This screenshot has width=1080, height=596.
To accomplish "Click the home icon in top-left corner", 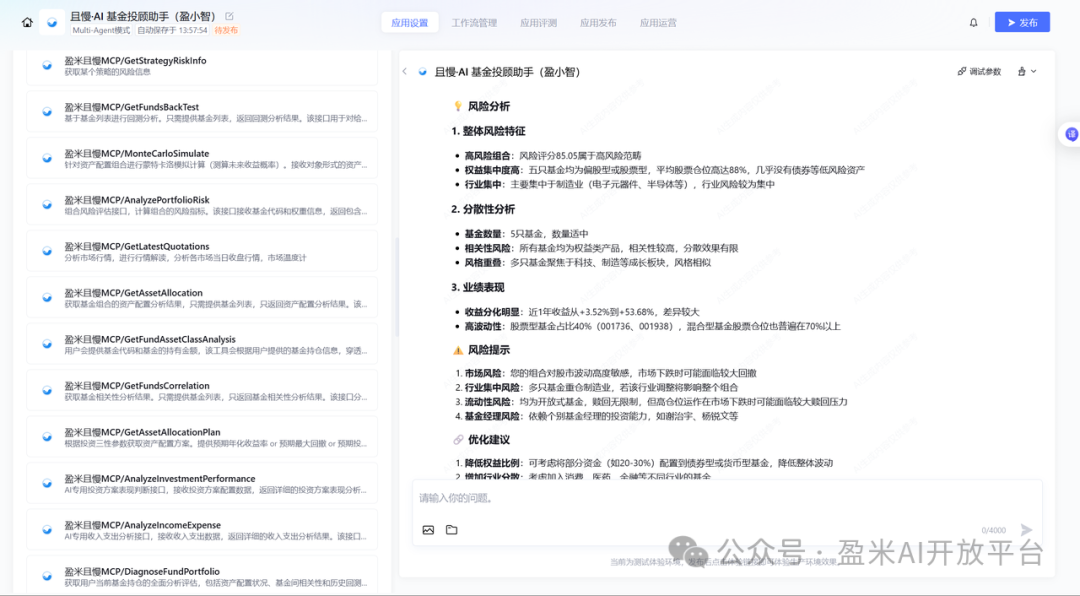I will pos(27,21).
